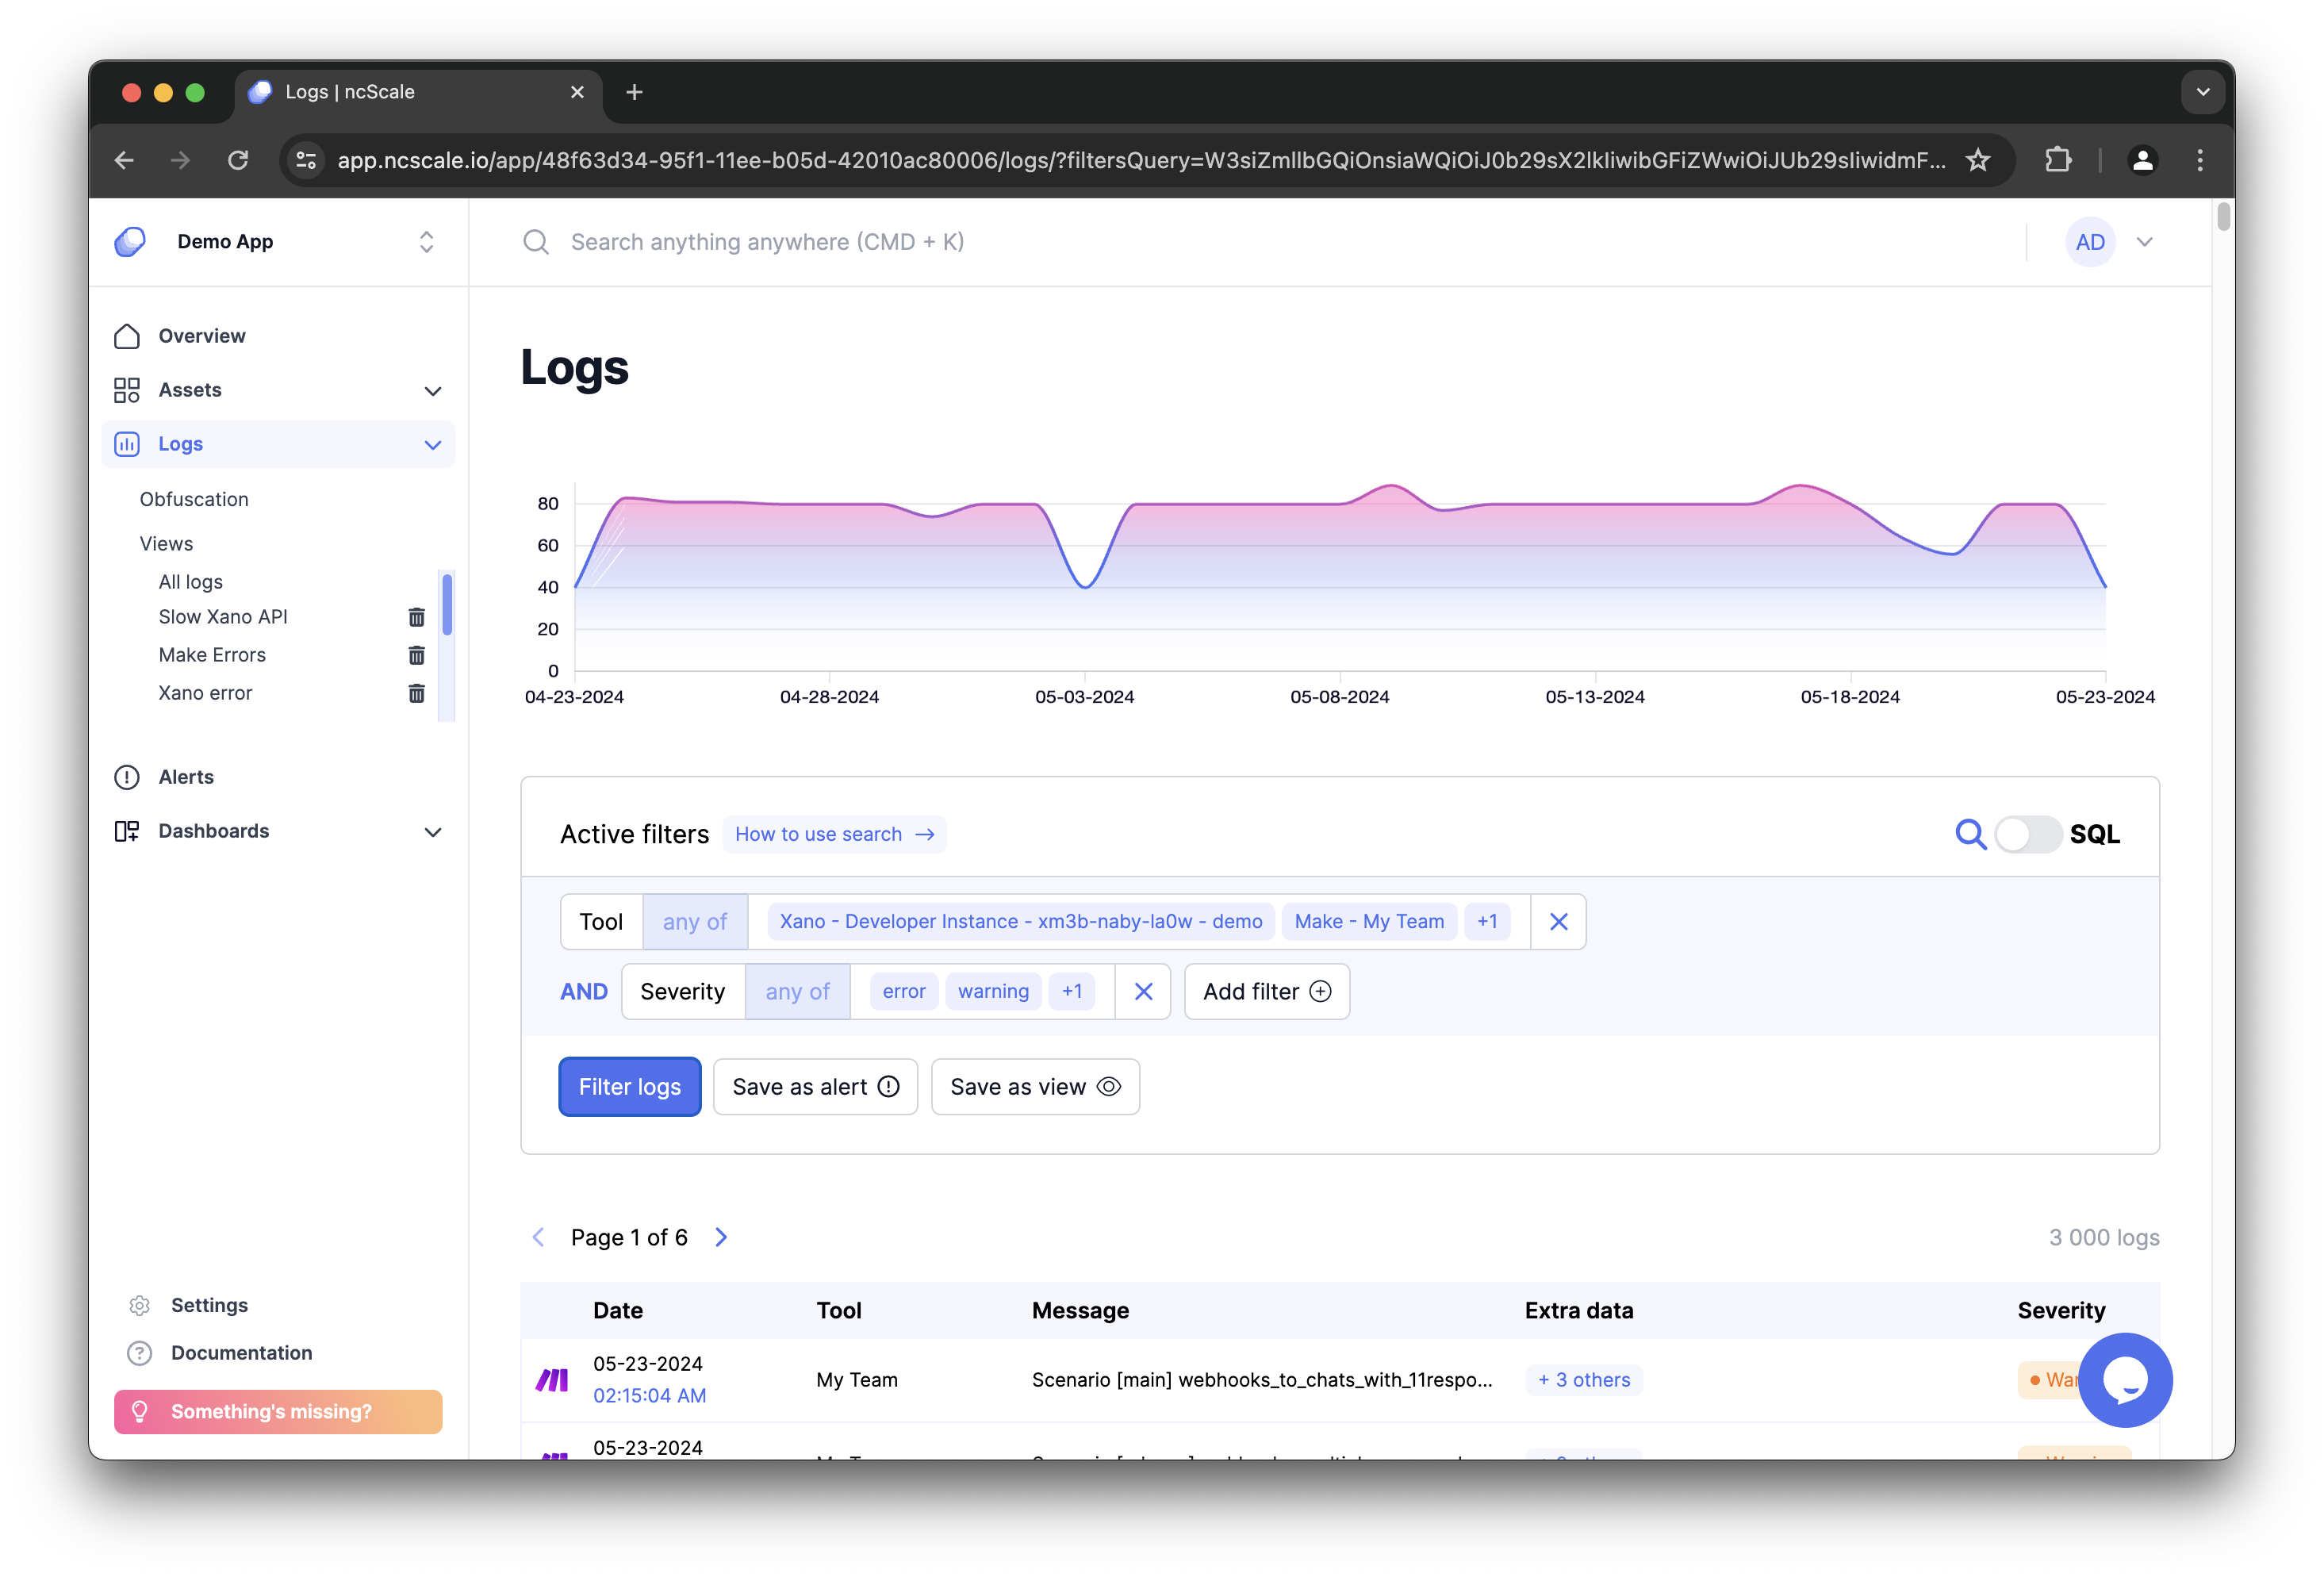Switch to the Logs | ncScale browser tab

[418, 92]
